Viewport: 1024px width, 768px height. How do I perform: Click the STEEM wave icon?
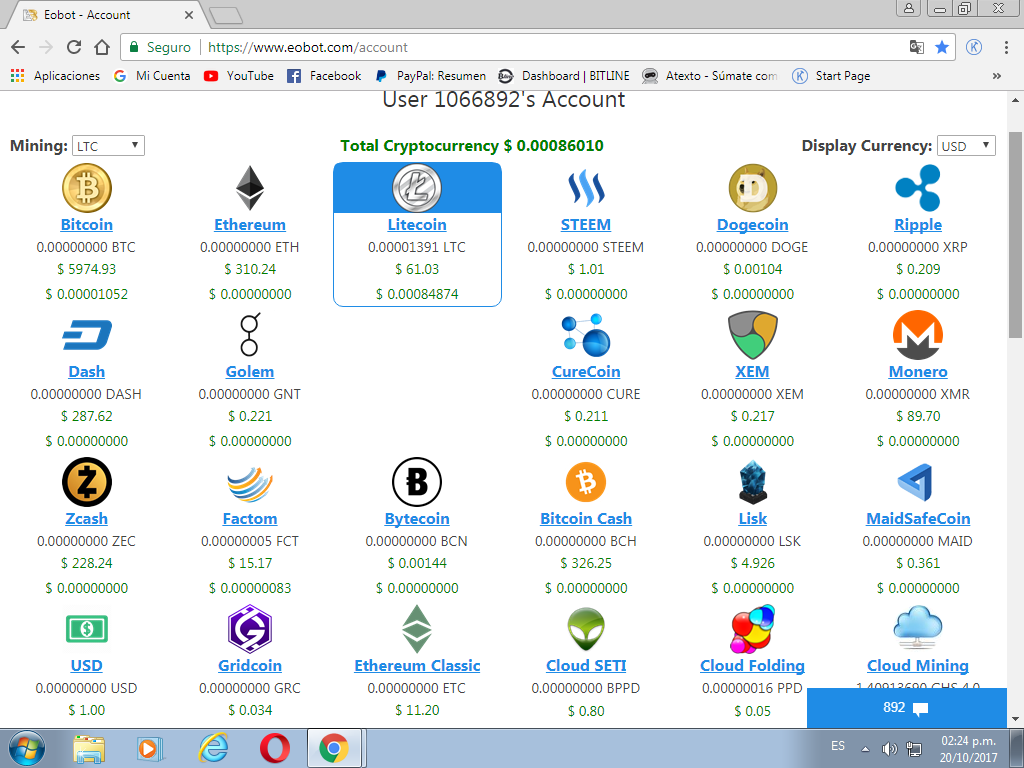coord(586,188)
